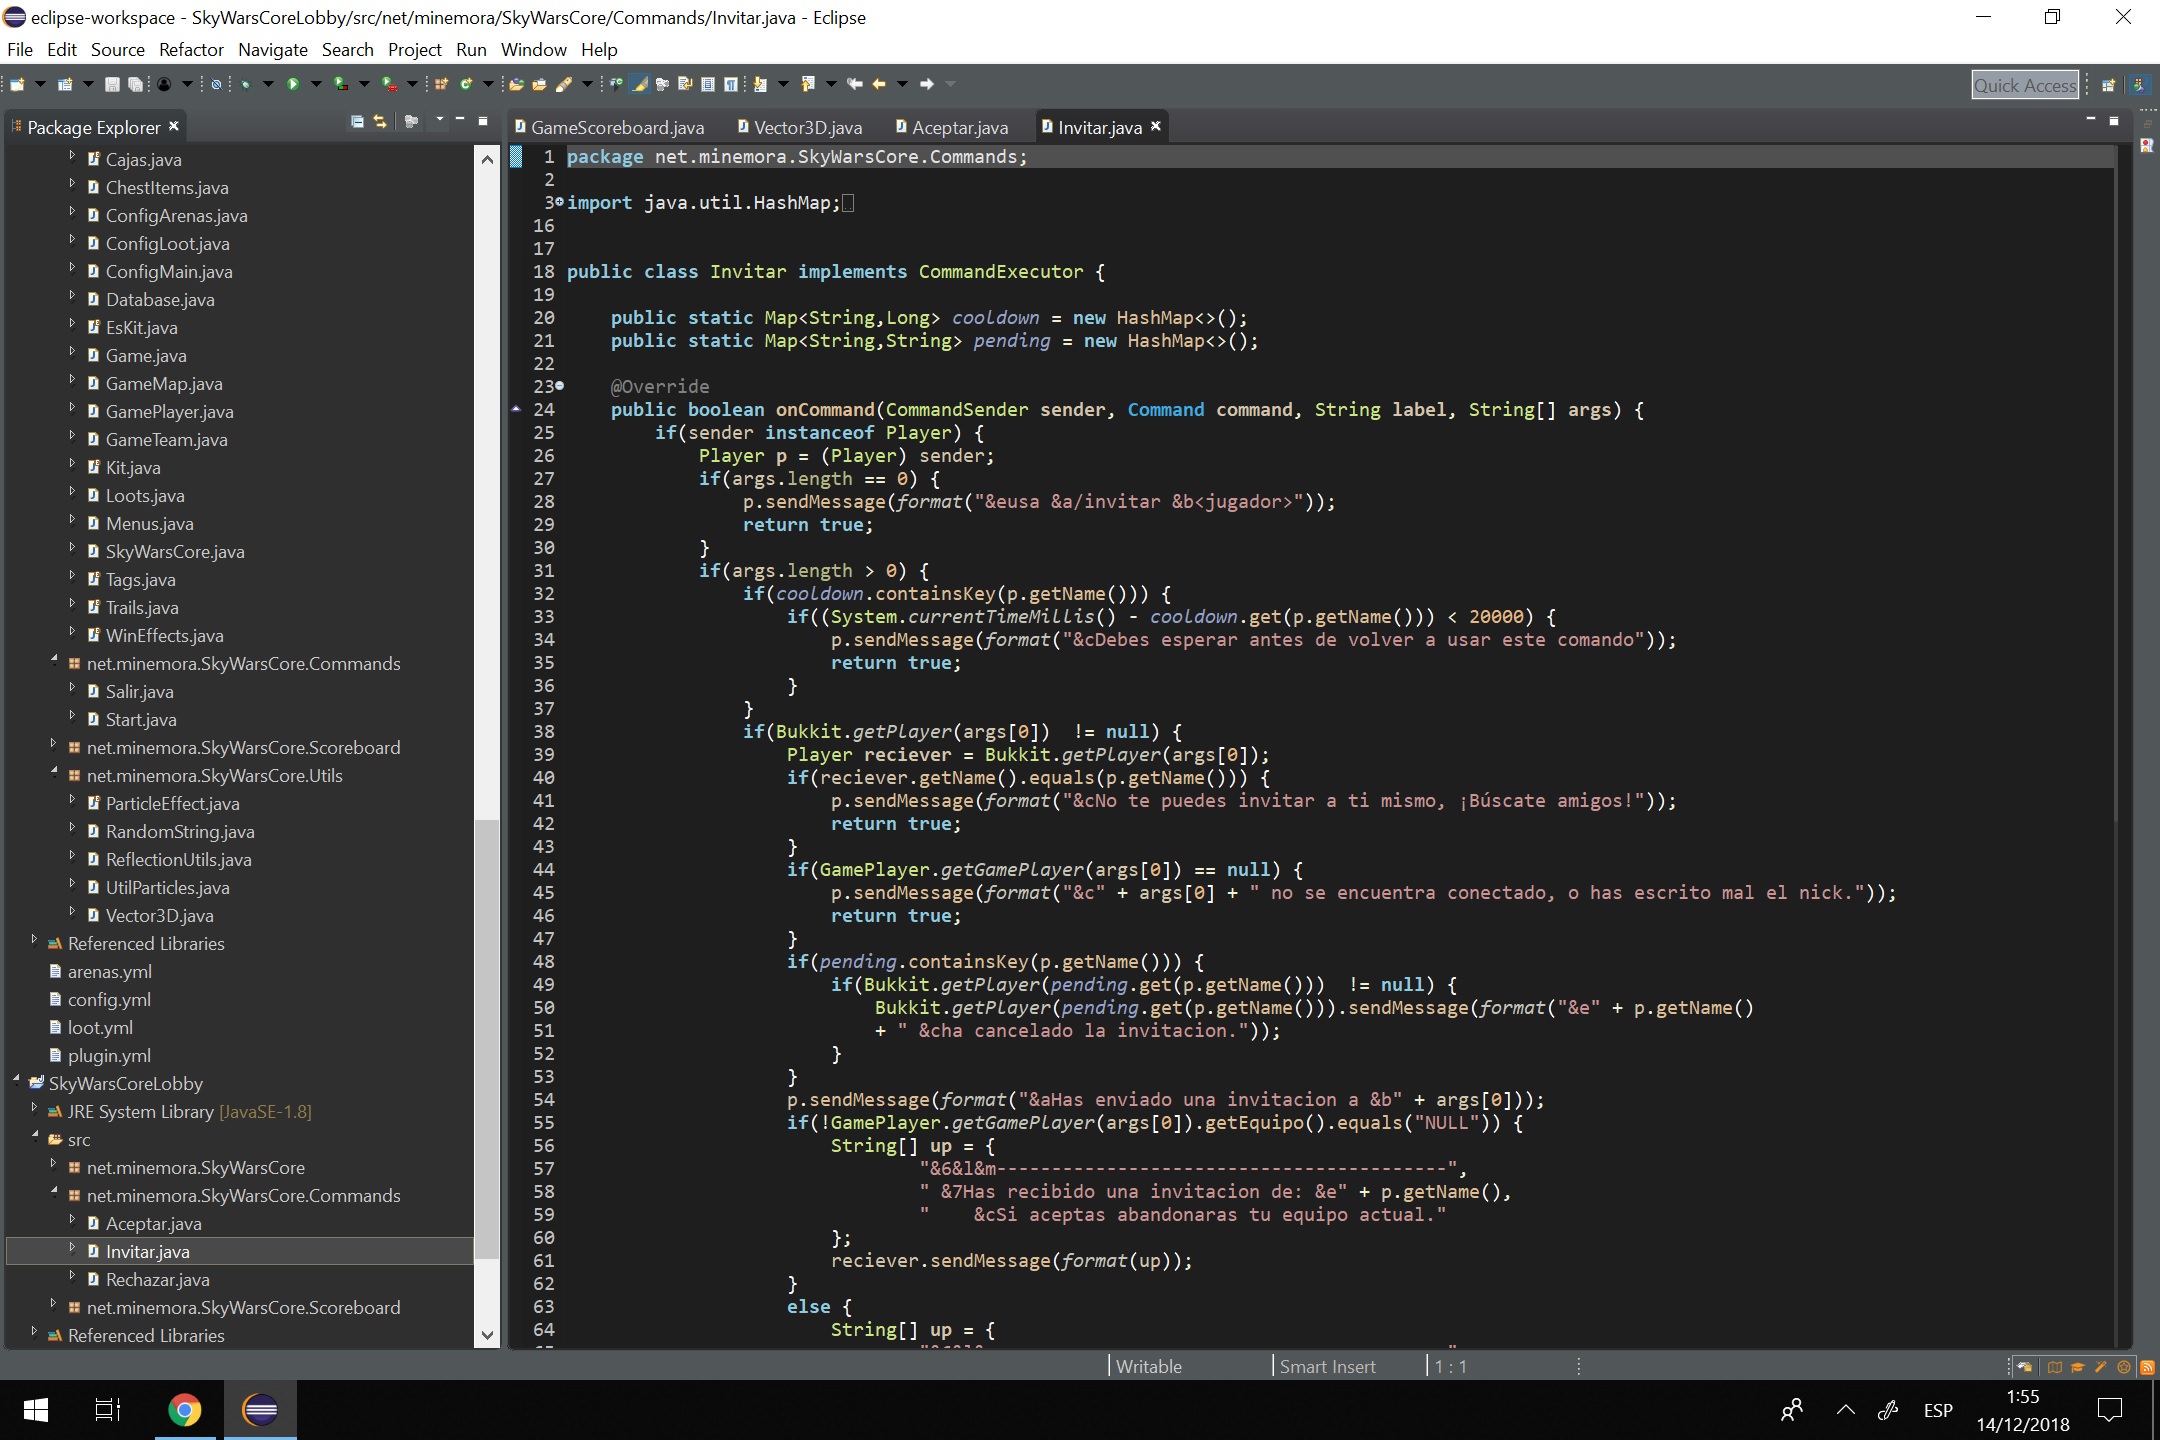Toggle Link with Editor in Package Explorer
The width and height of the screenshot is (2160, 1440).
pyautogui.click(x=380, y=121)
